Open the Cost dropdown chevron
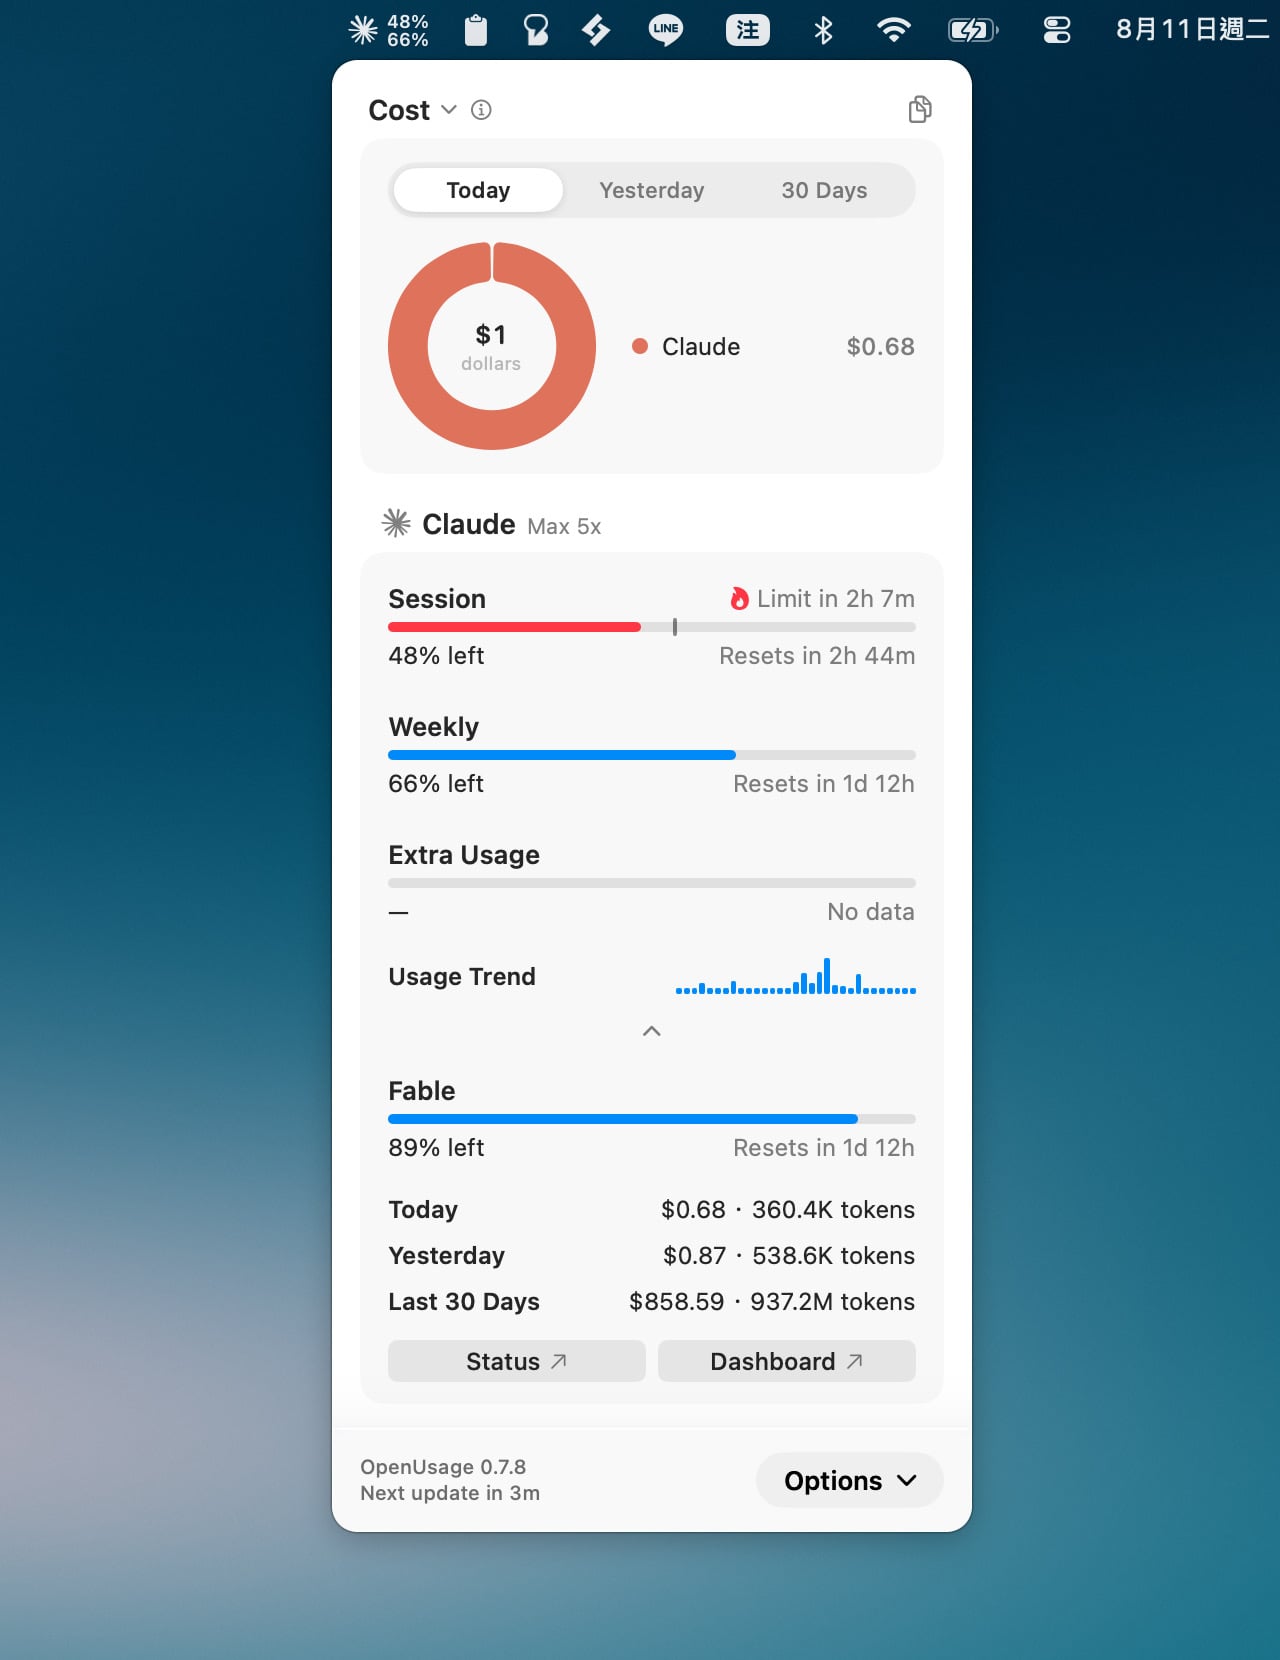The width and height of the screenshot is (1280, 1660). click(449, 109)
